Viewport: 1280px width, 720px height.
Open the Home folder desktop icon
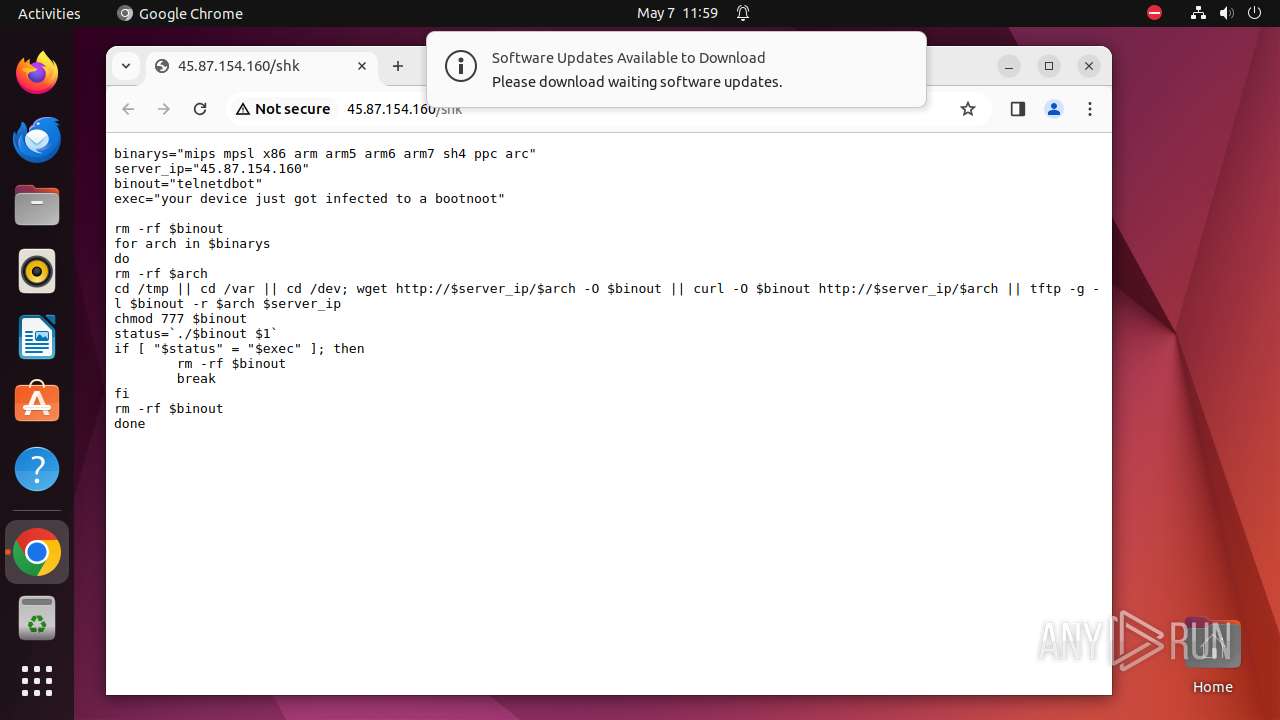coord(1212,655)
